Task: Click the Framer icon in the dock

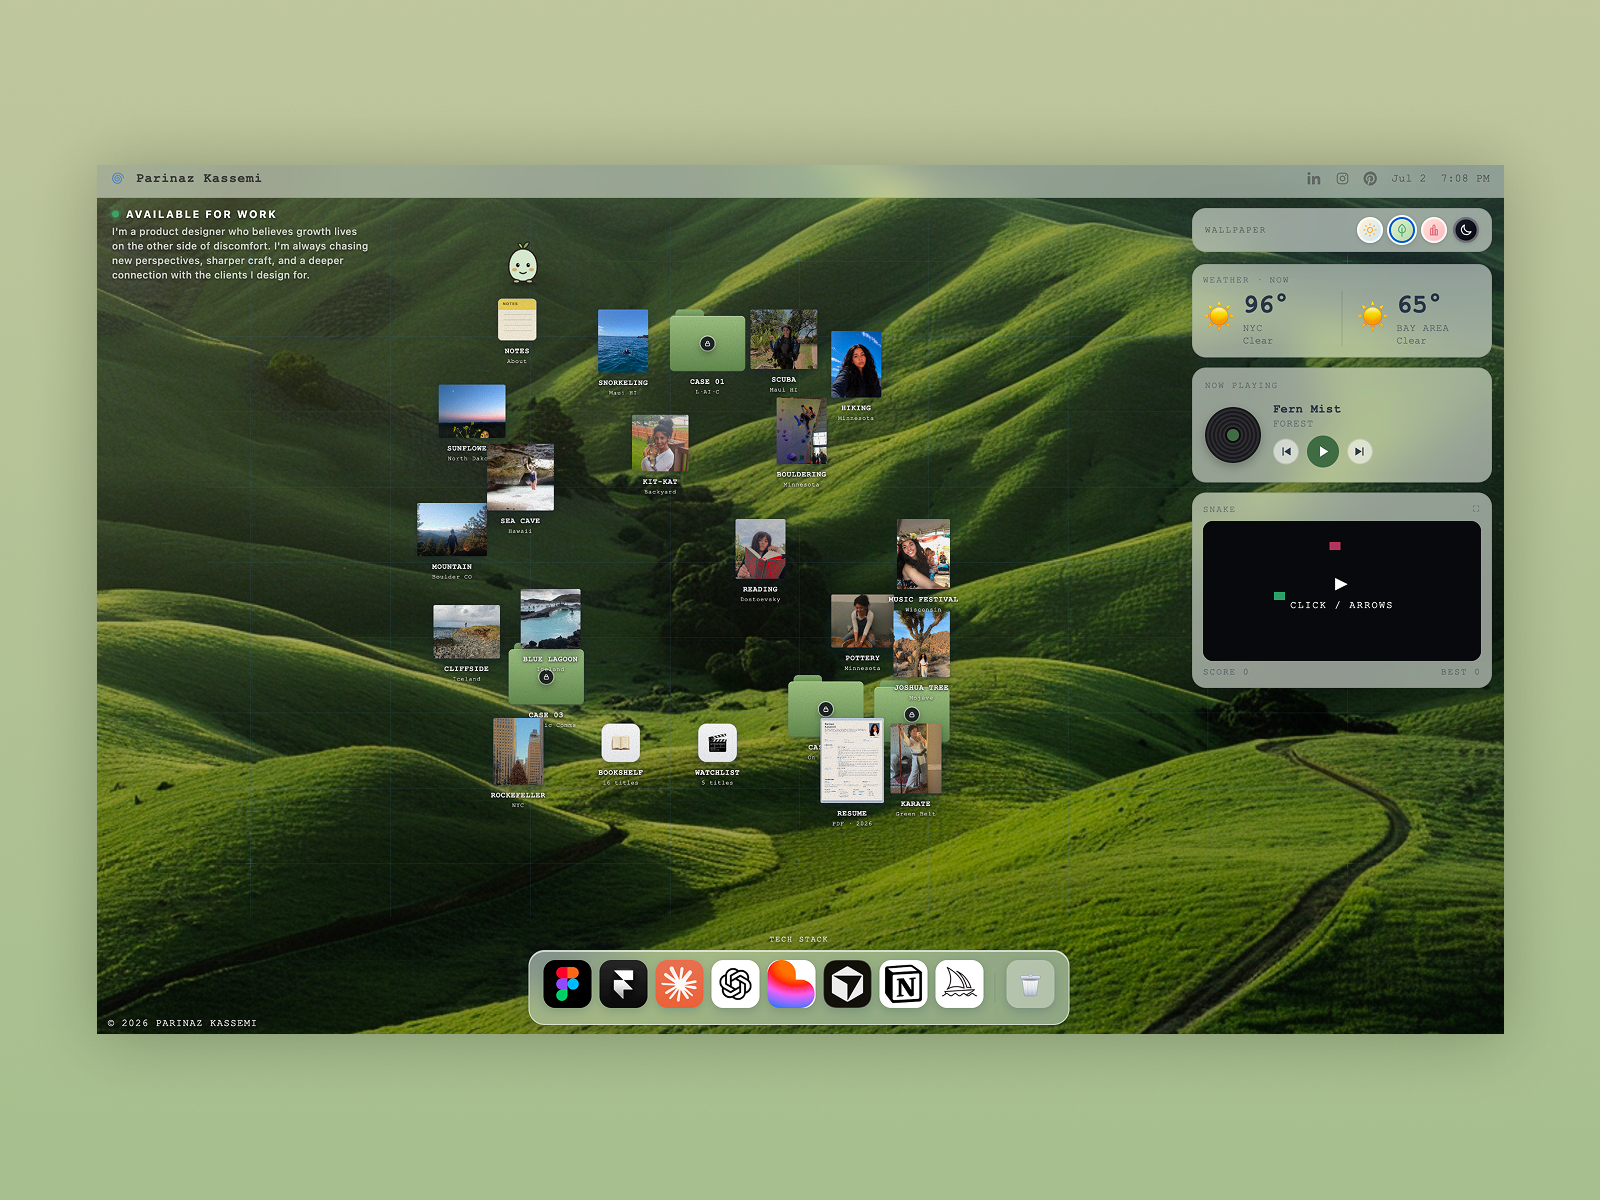Action: click(623, 984)
